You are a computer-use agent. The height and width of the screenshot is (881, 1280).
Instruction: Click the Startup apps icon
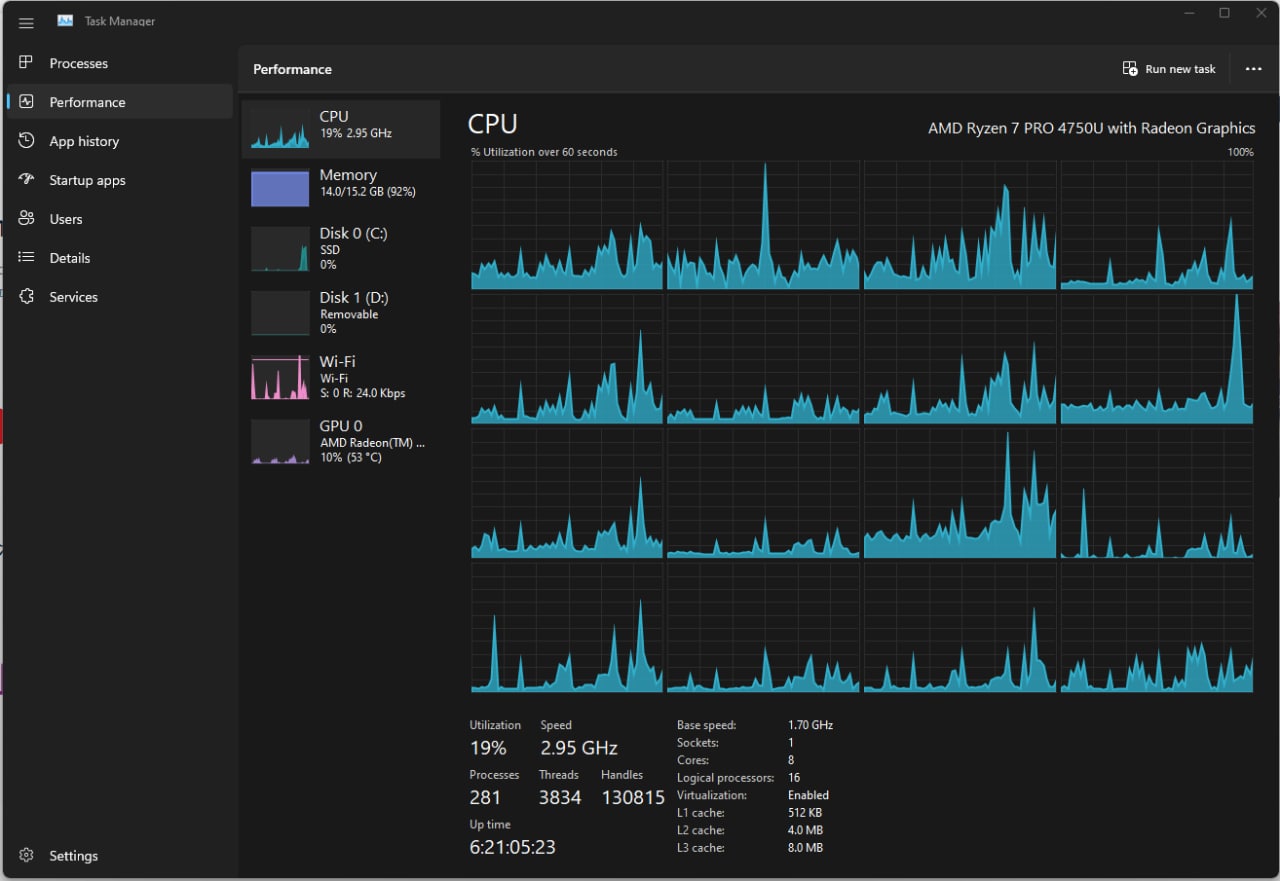point(27,180)
